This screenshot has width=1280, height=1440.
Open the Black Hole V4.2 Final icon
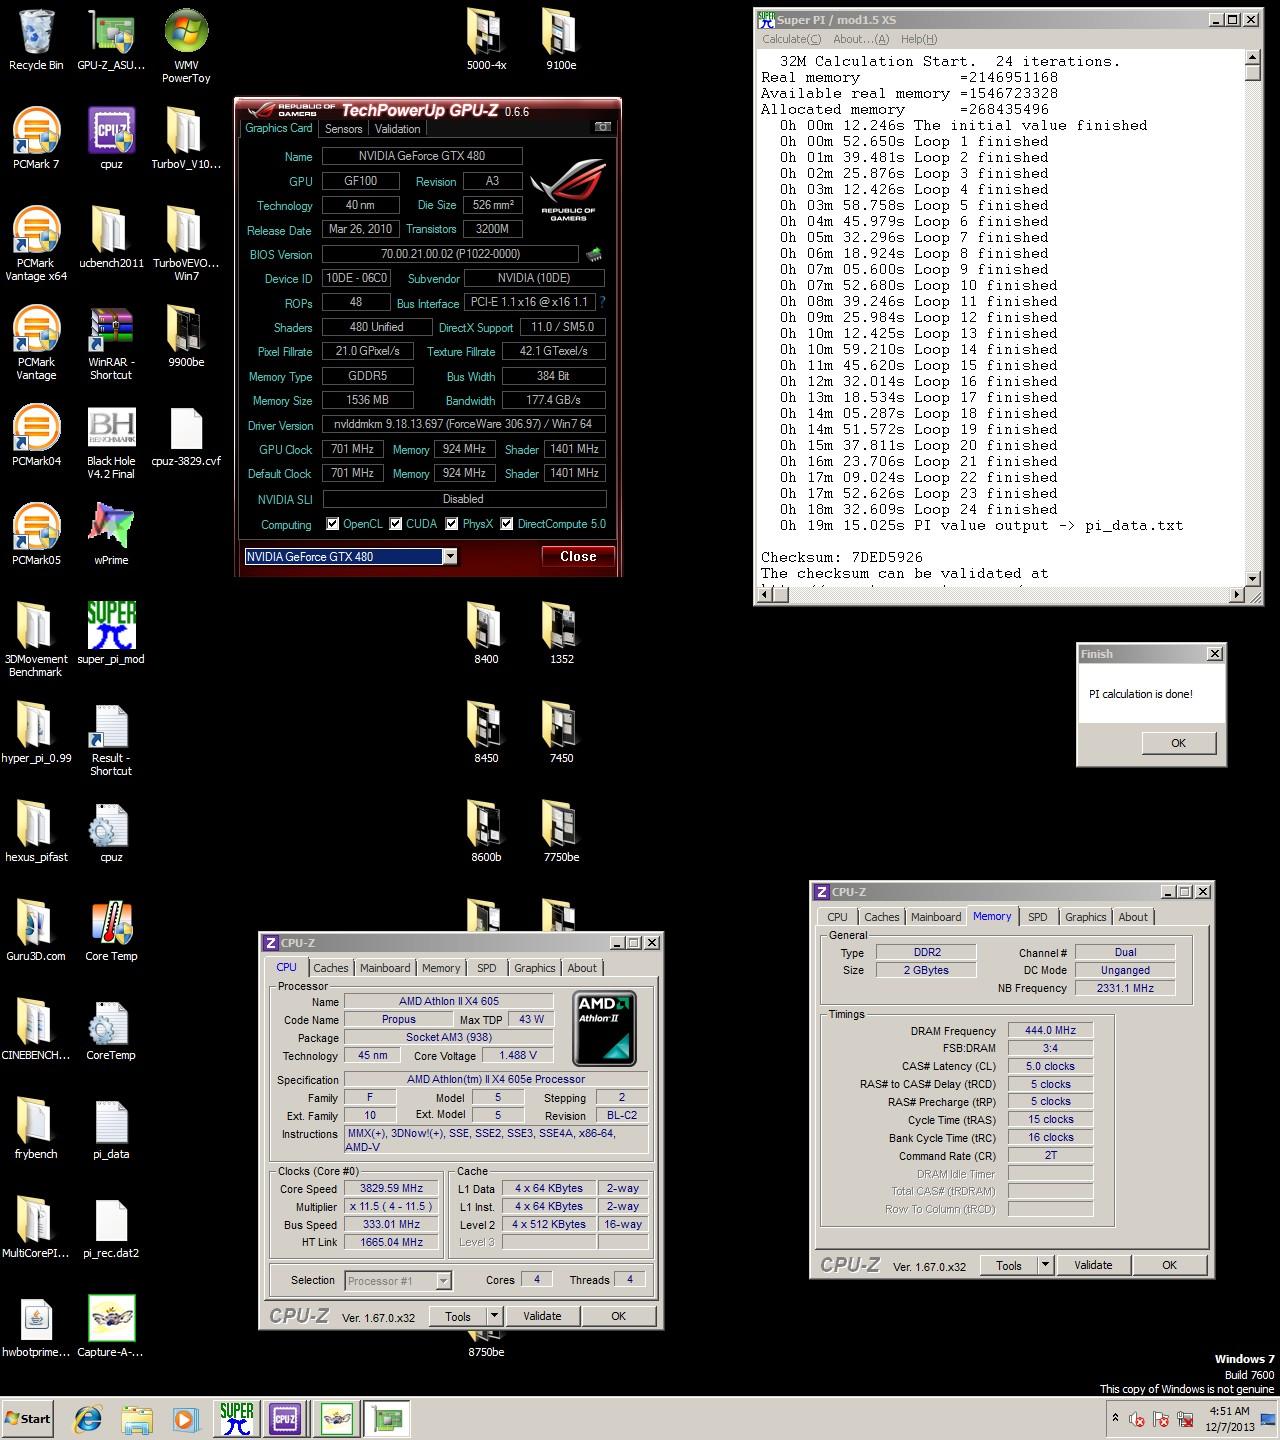coord(111,442)
